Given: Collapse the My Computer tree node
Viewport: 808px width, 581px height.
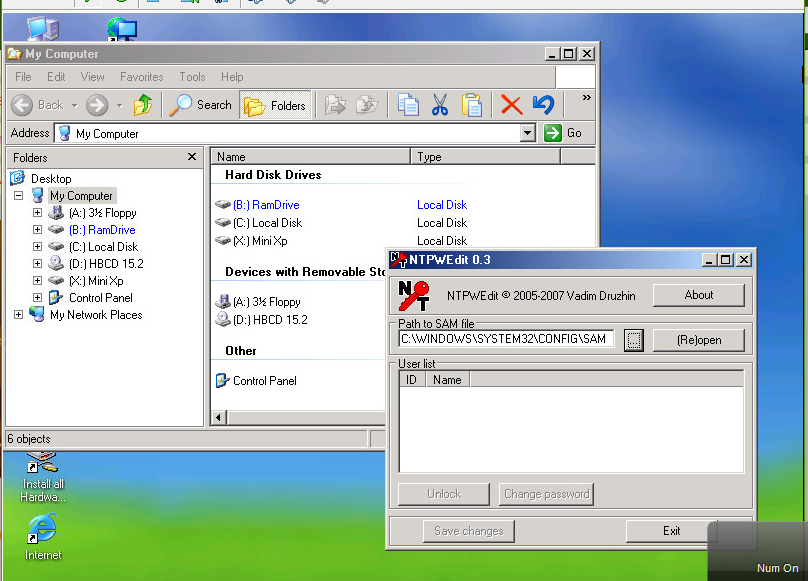Looking at the screenshot, I should tap(19, 196).
